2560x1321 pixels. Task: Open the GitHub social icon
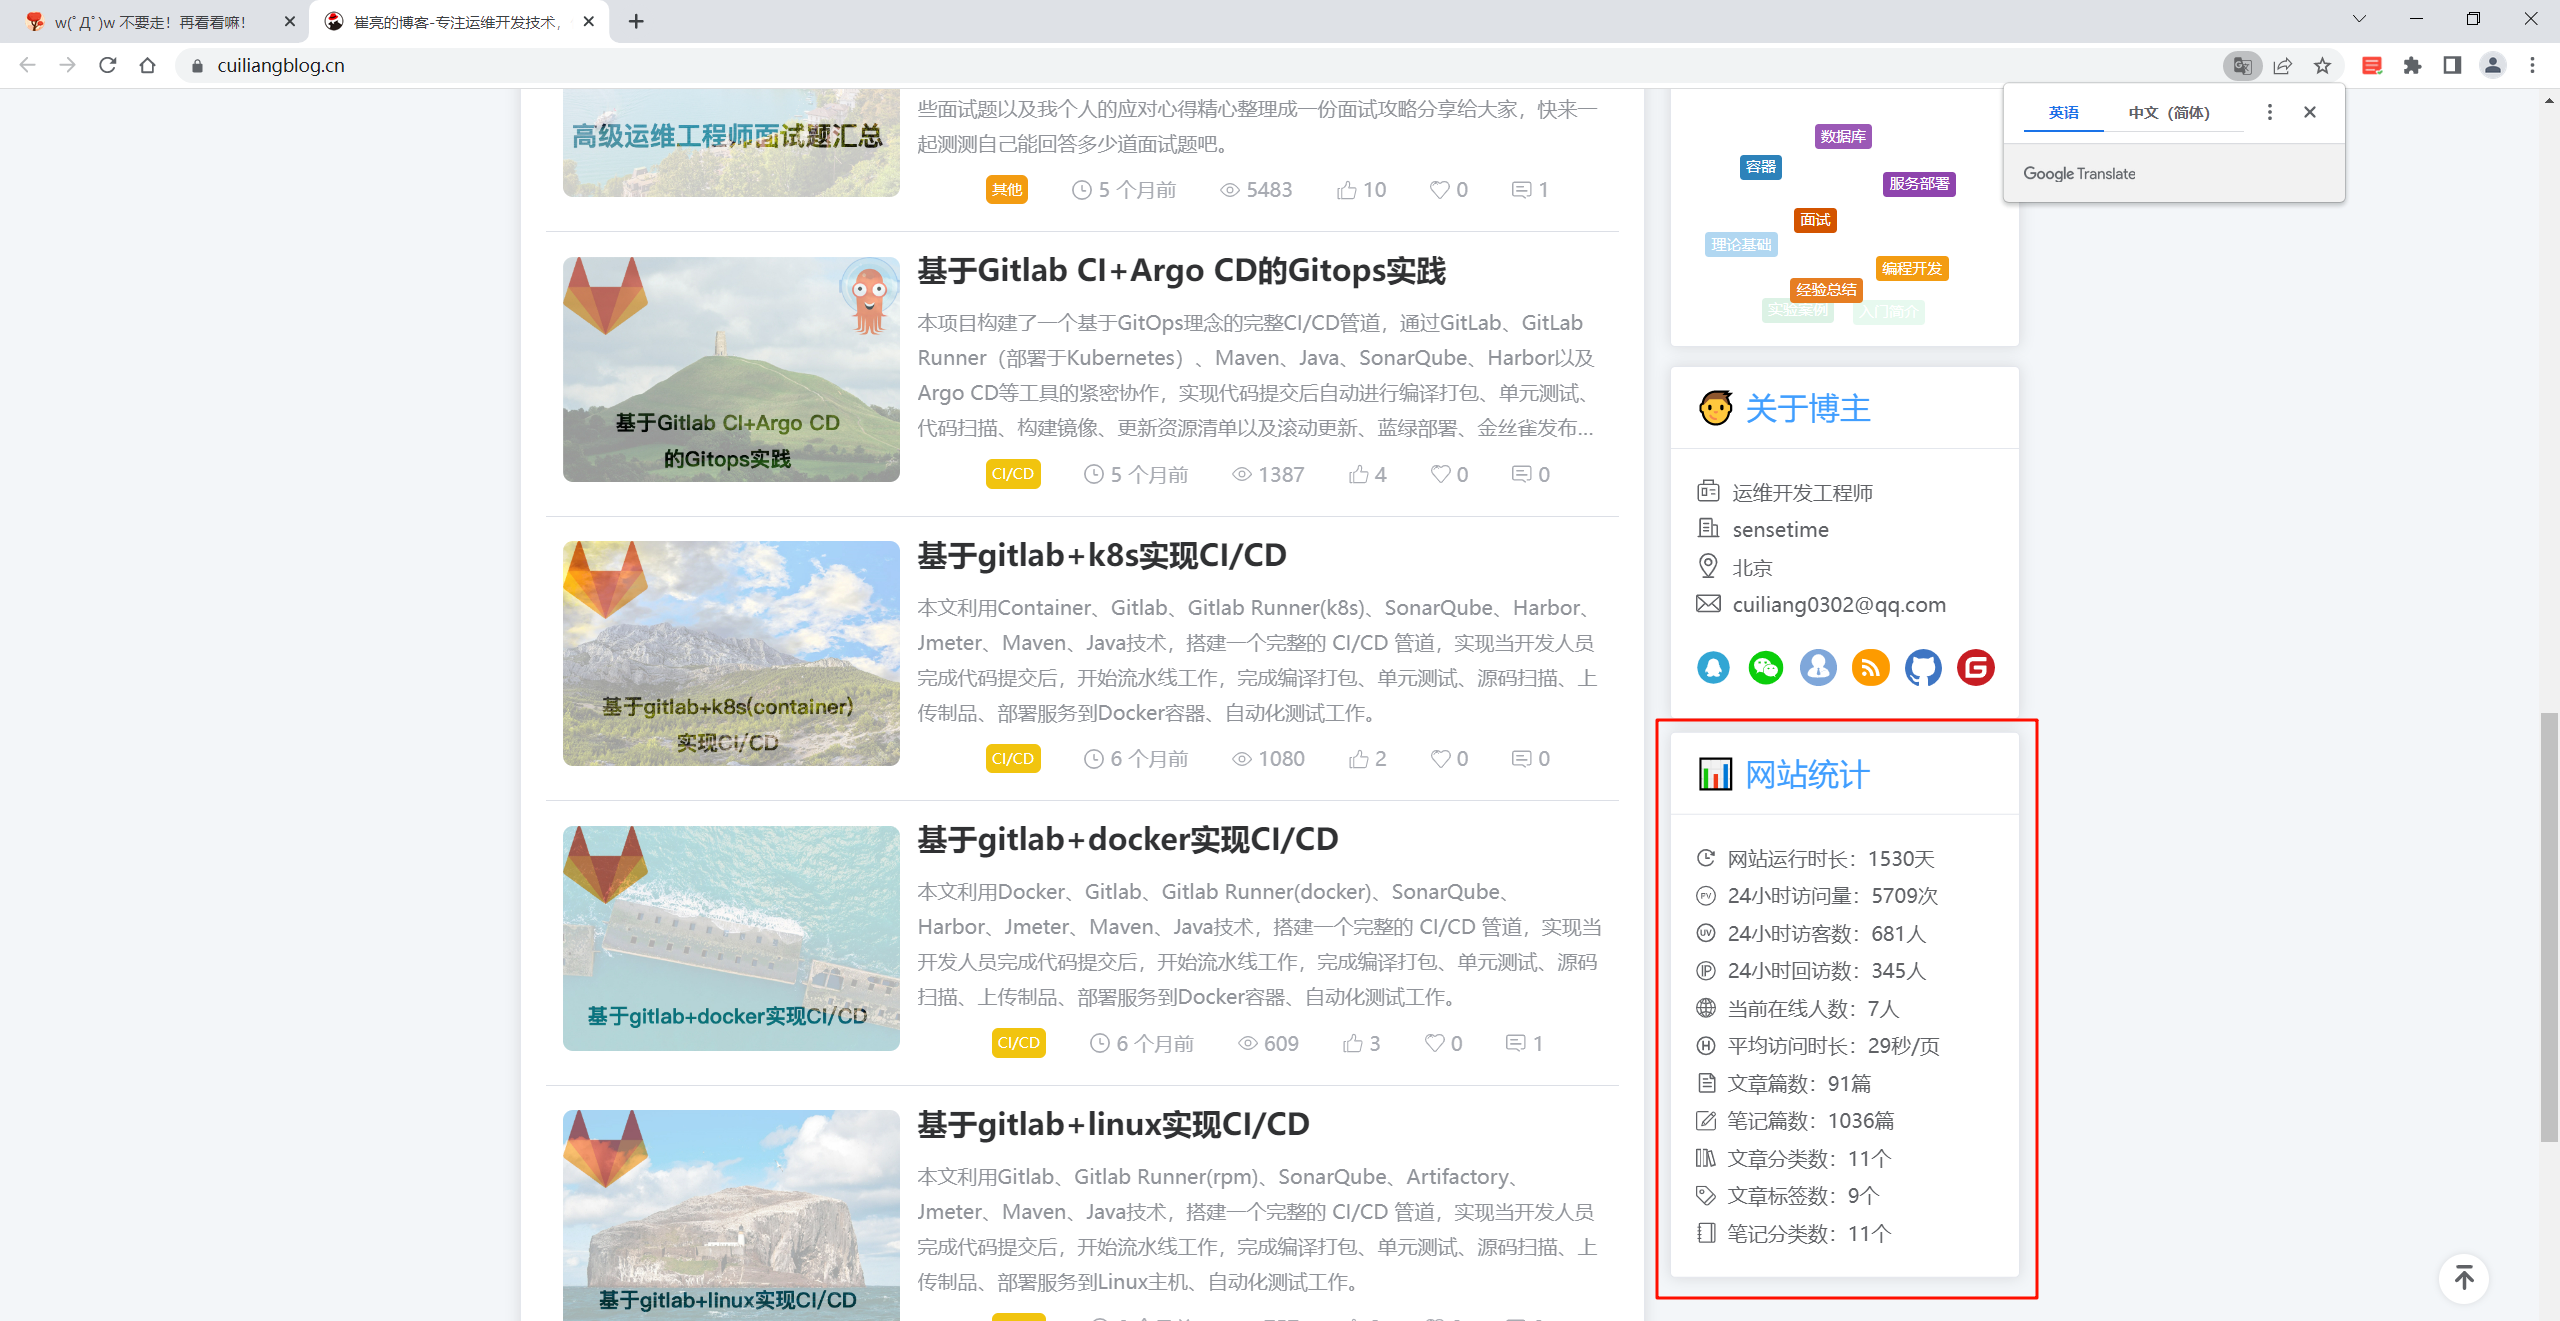pos(1923,667)
